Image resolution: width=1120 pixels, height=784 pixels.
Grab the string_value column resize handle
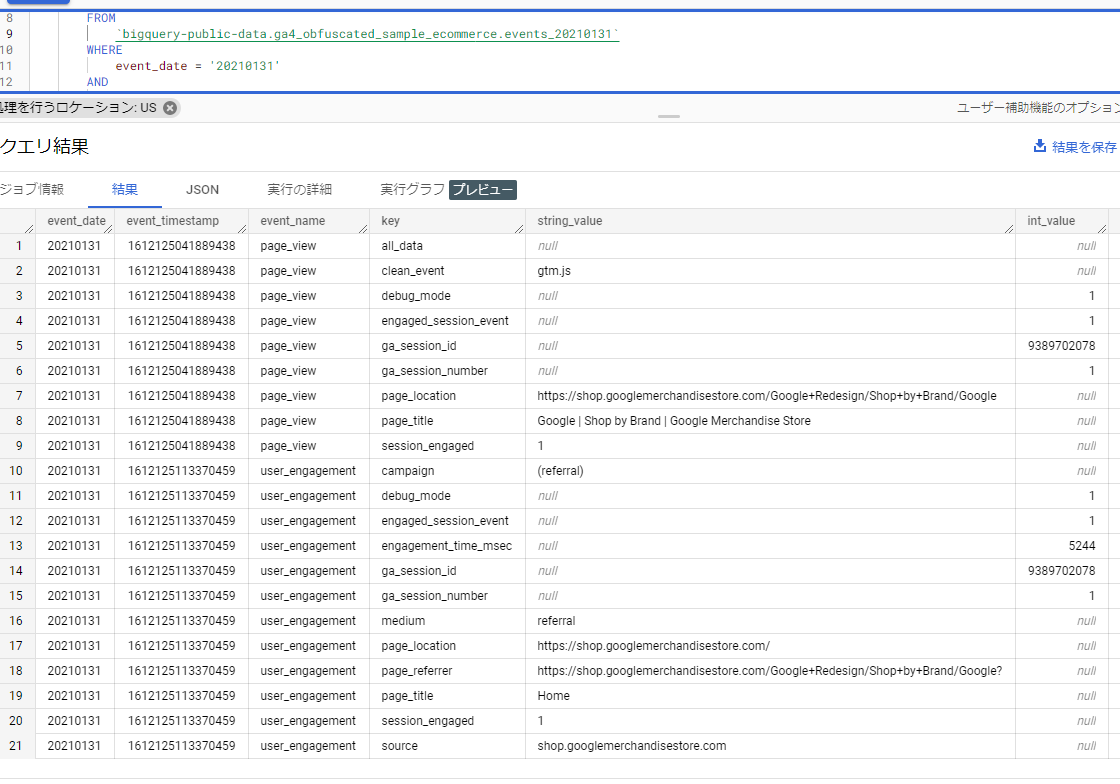(x=1009, y=228)
